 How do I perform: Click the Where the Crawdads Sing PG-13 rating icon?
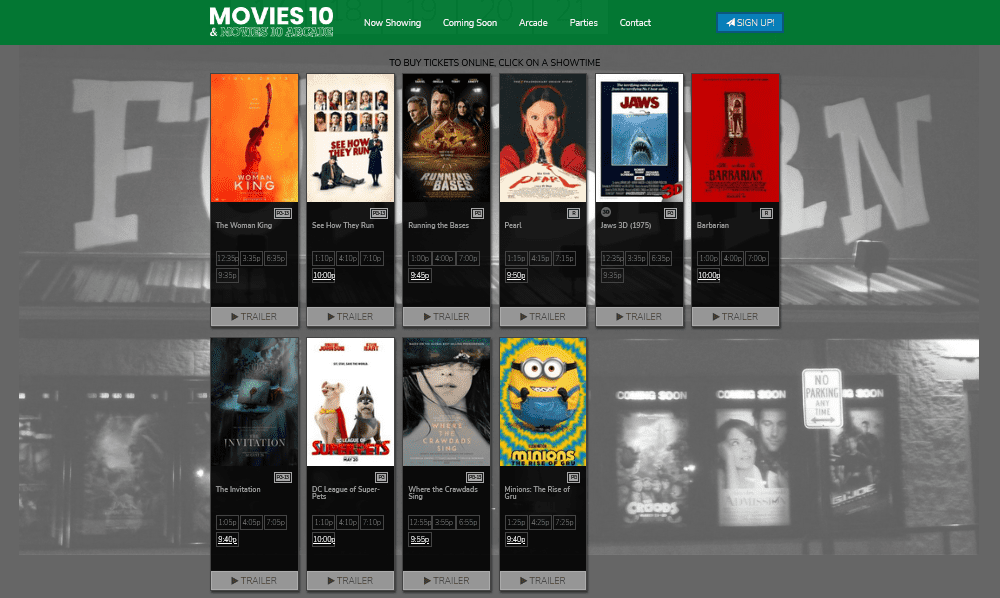tap(475, 478)
